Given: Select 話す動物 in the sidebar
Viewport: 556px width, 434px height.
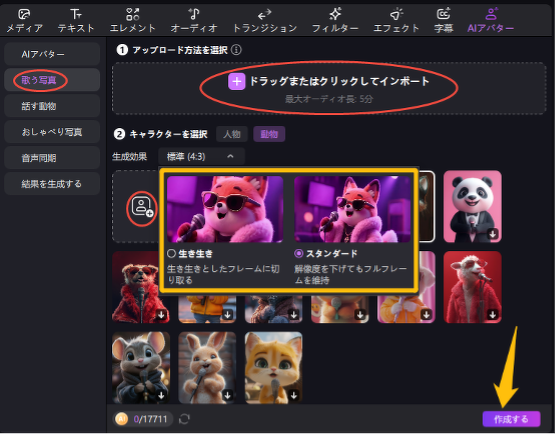Looking at the screenshot, I should (x=52, y=106).
